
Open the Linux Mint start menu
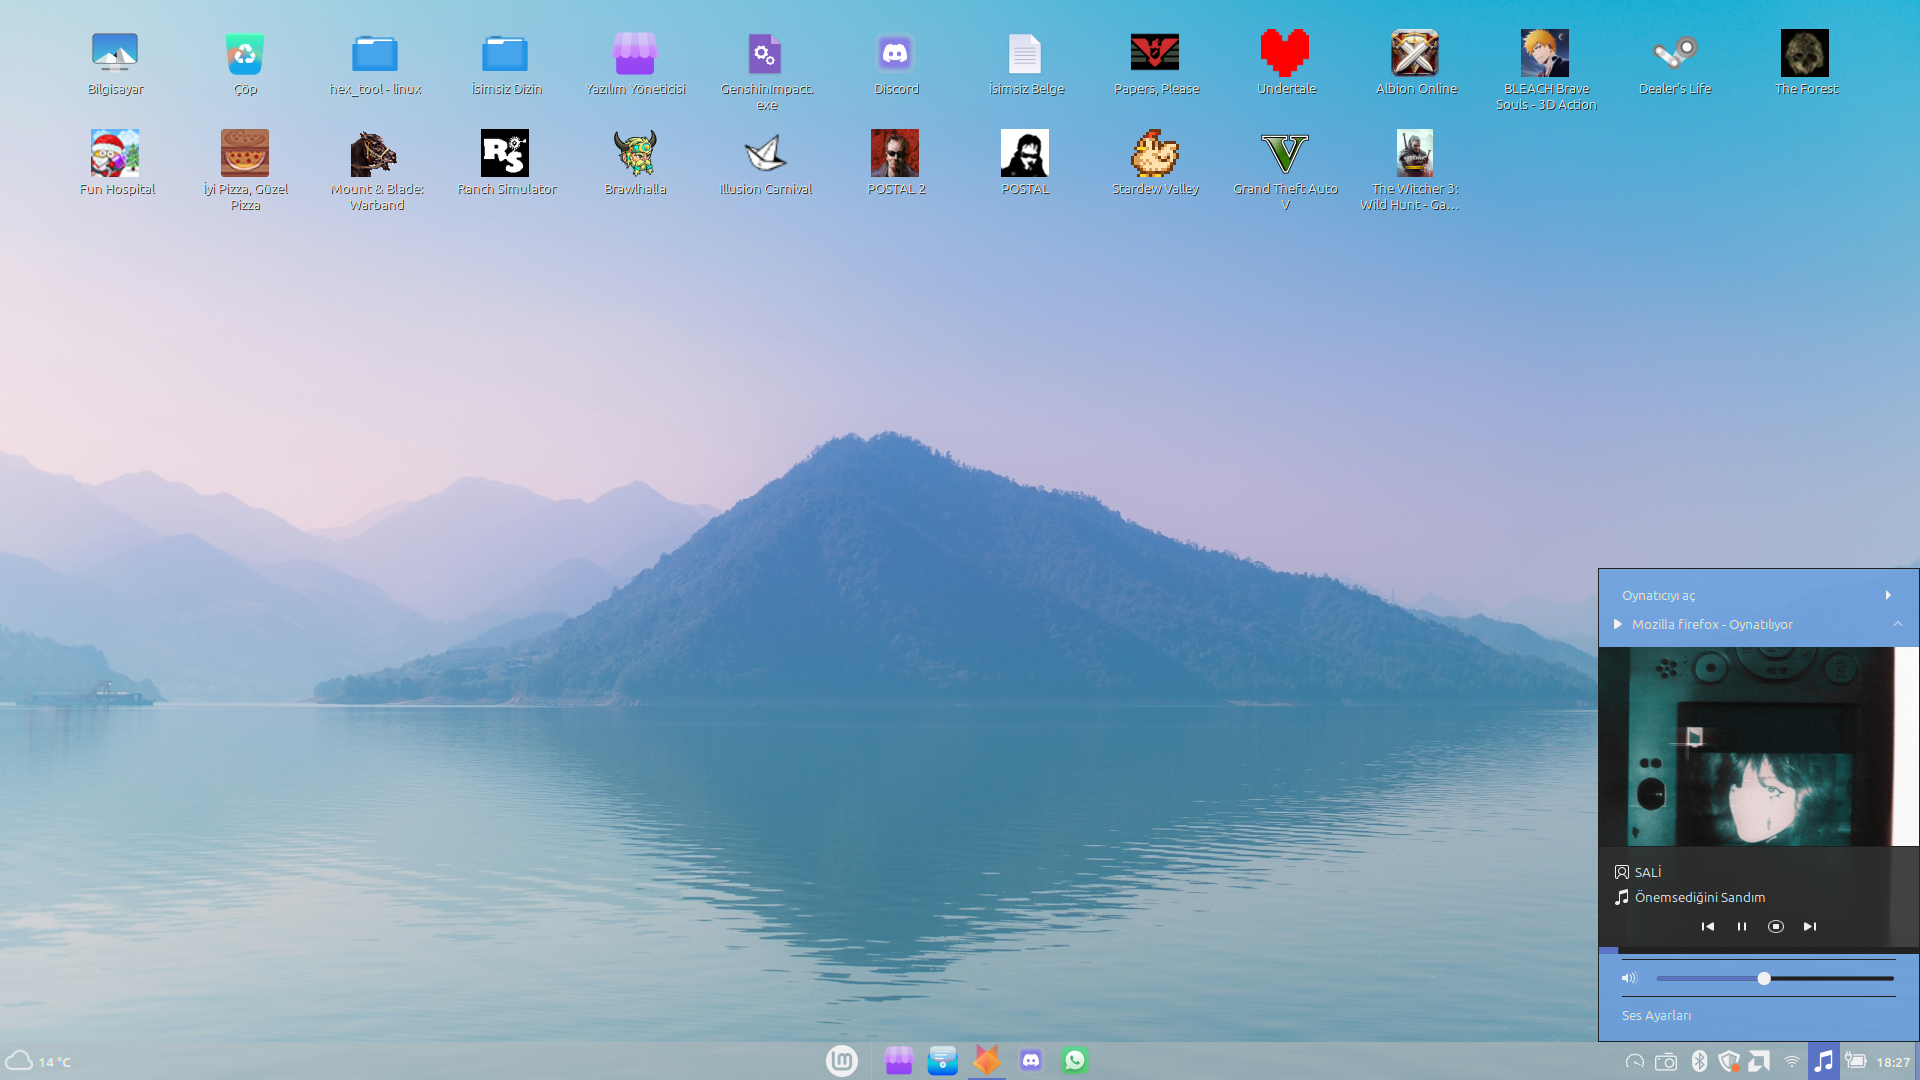tap(842, 1061)
